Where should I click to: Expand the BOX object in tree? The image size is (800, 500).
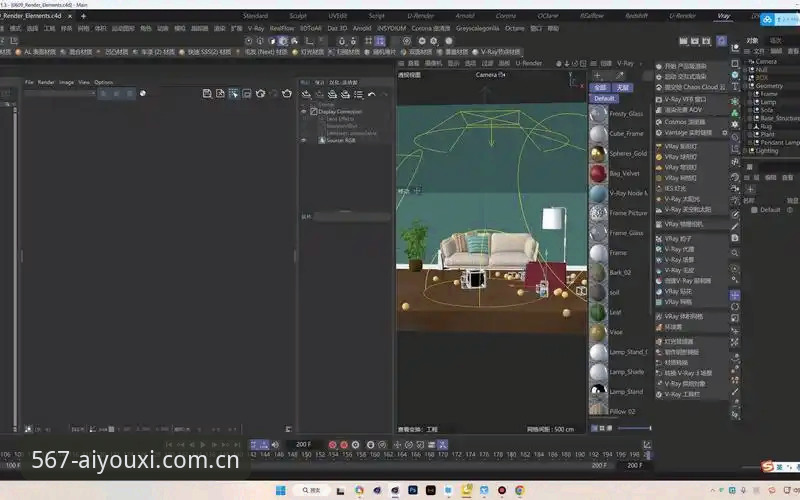click(745, 78)
